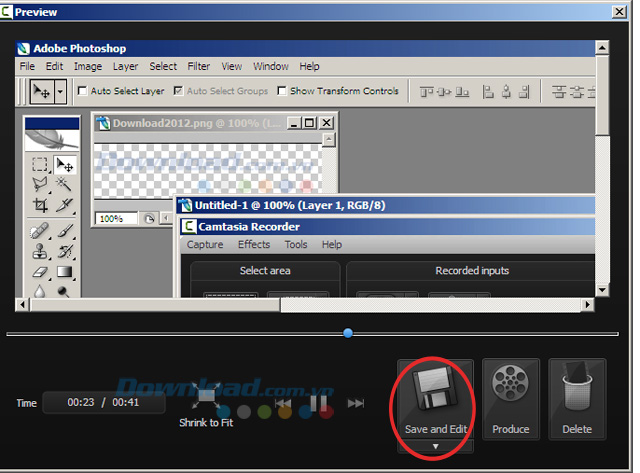
Task: Toggle Auto Select Groups checkbox
Action: click(178, 91)
